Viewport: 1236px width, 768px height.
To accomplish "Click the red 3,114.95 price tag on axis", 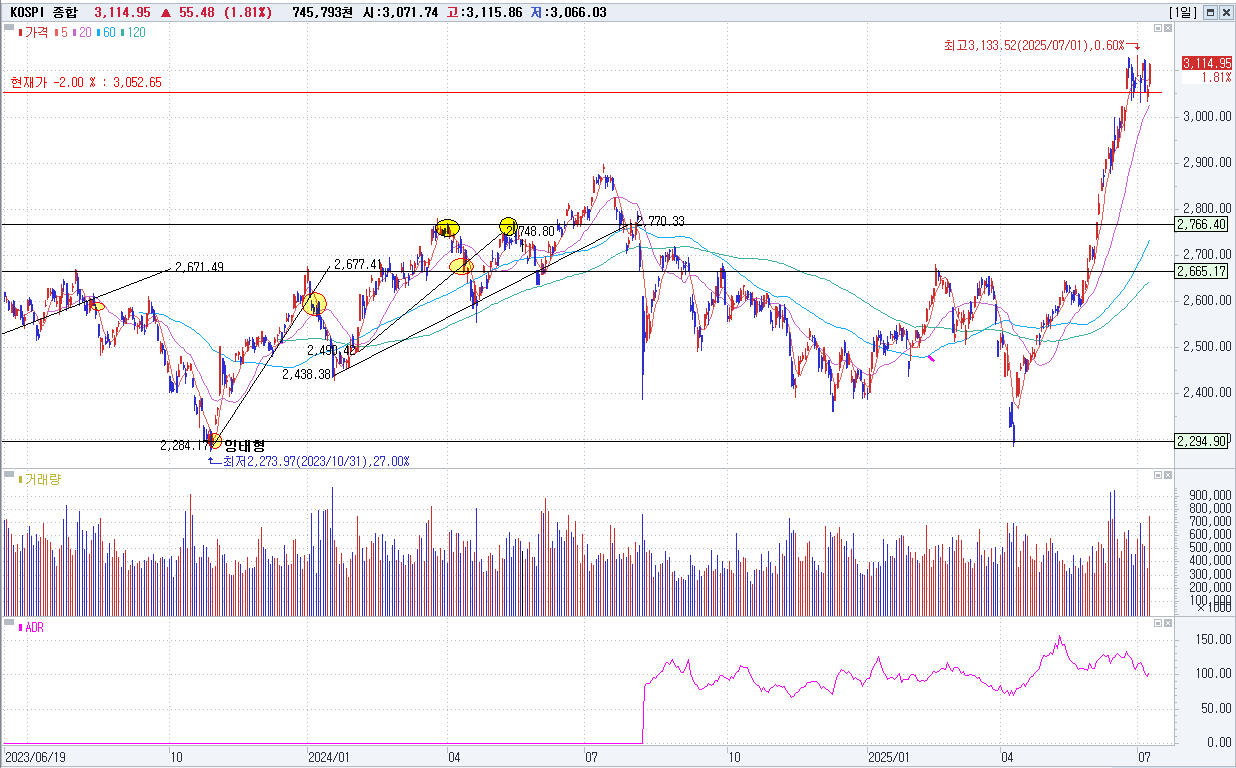I will [1206, 63].
